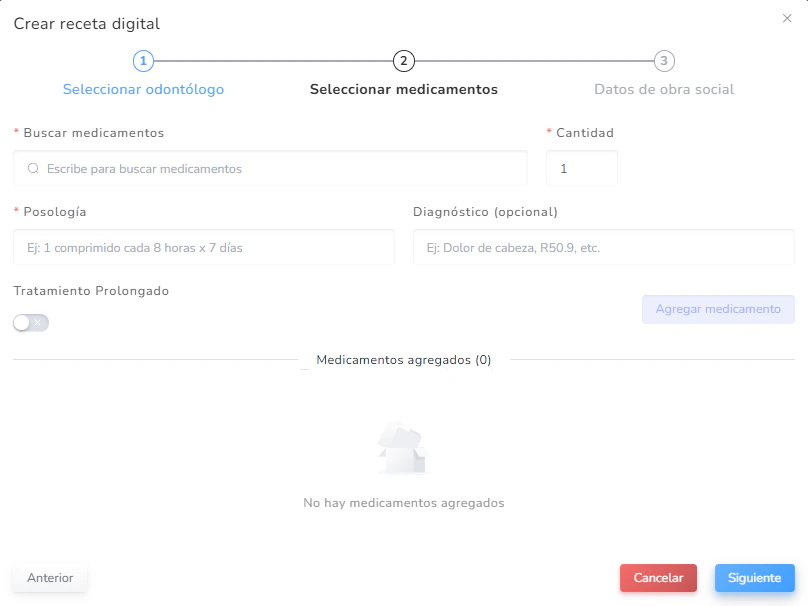The image size is (808, 606).
Task: Click the blue Siguiente button
Action: [x=754, y=578]
